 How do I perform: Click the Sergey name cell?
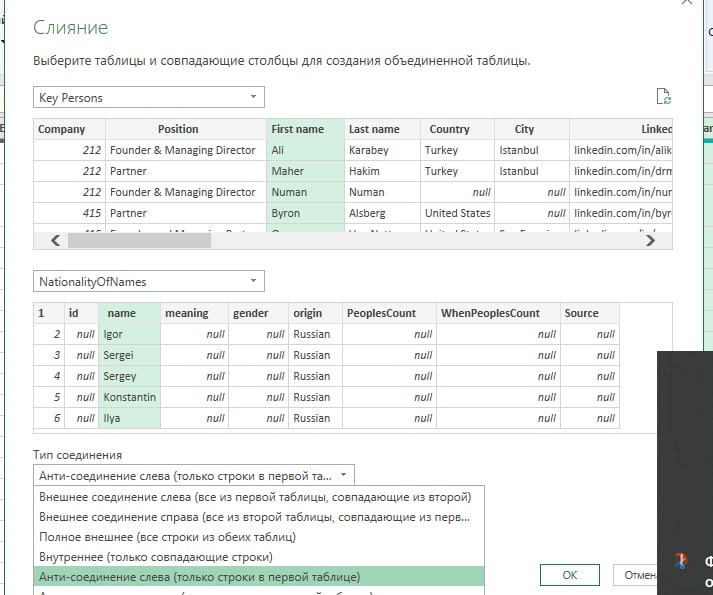point(130,376)
